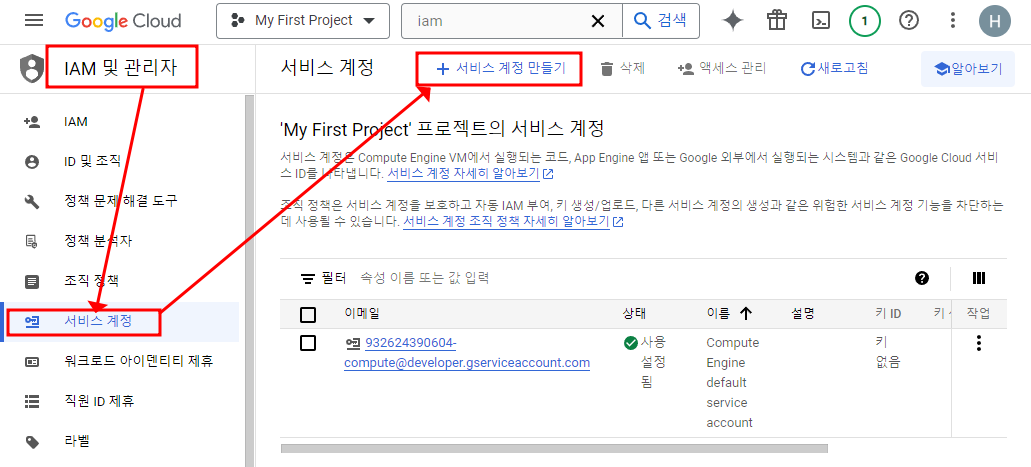The image size is (1031, 467).
Task: Open the three-dot settings menu in header
Action: coord(953,21)
